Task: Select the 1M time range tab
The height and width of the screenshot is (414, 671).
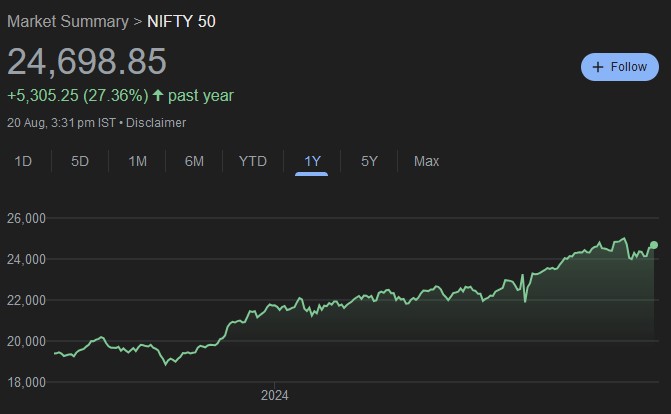Action: click(137, 161)
